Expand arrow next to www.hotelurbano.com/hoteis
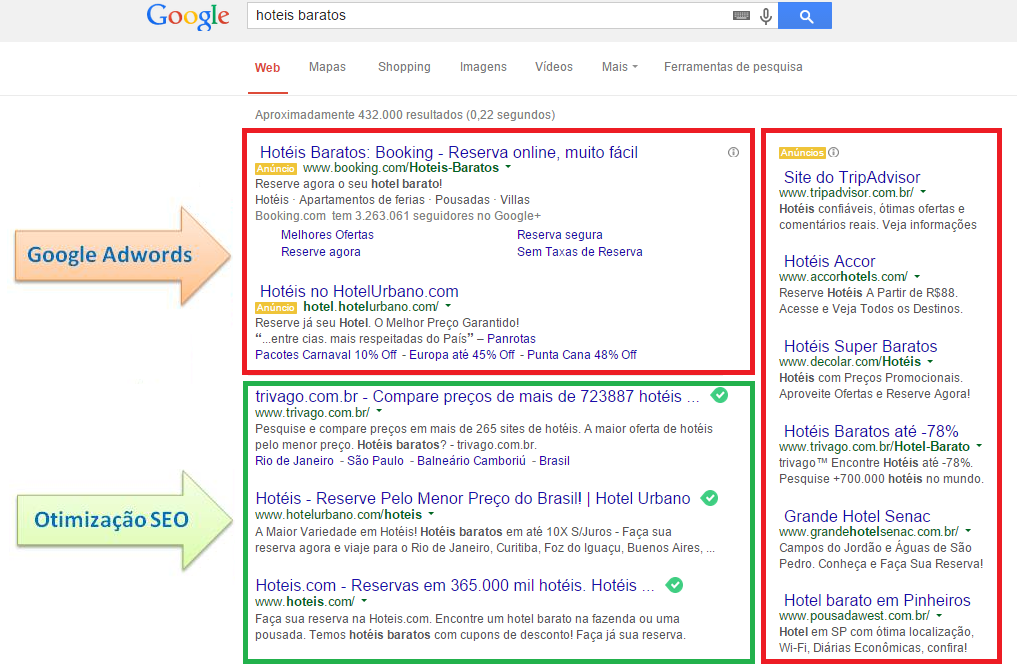 pyautogui.click(x=431, y=514)
